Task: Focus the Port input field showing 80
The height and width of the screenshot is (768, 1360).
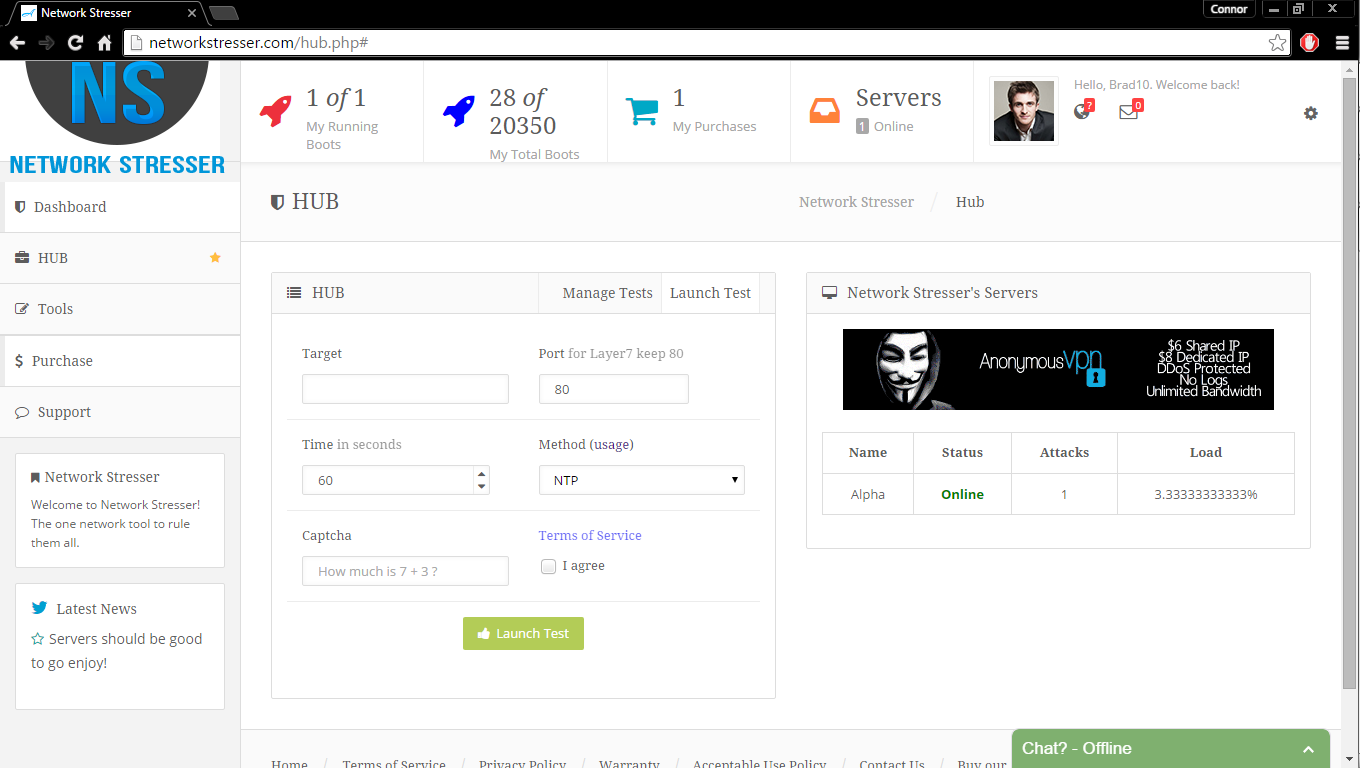Action: click(x=614, y=389)
